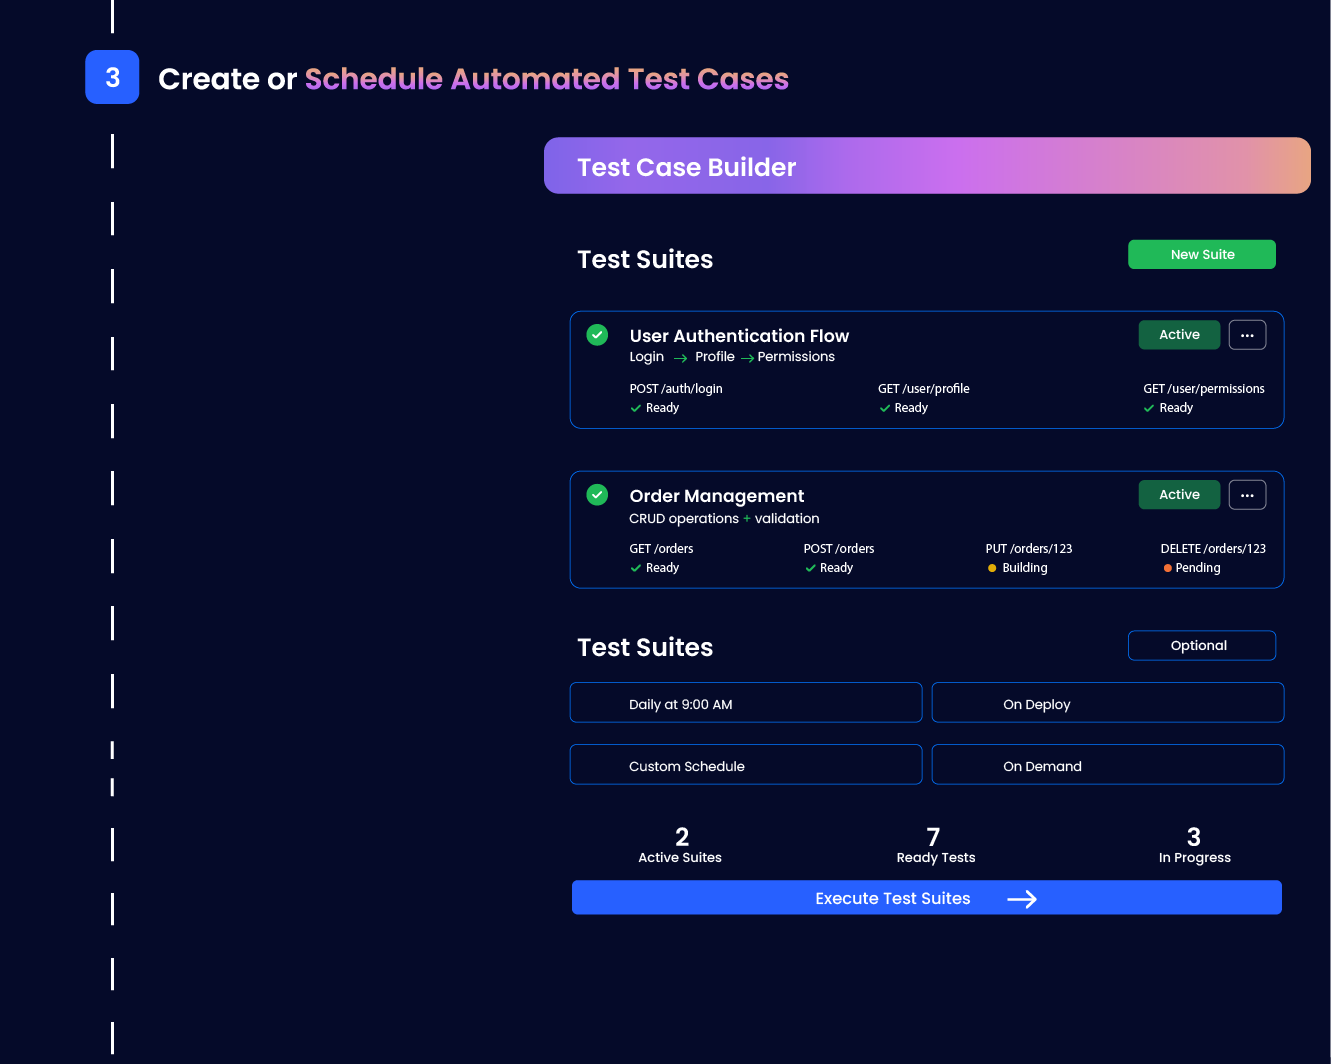Click the Execute Test Suites button

click(x=927, y=898)
